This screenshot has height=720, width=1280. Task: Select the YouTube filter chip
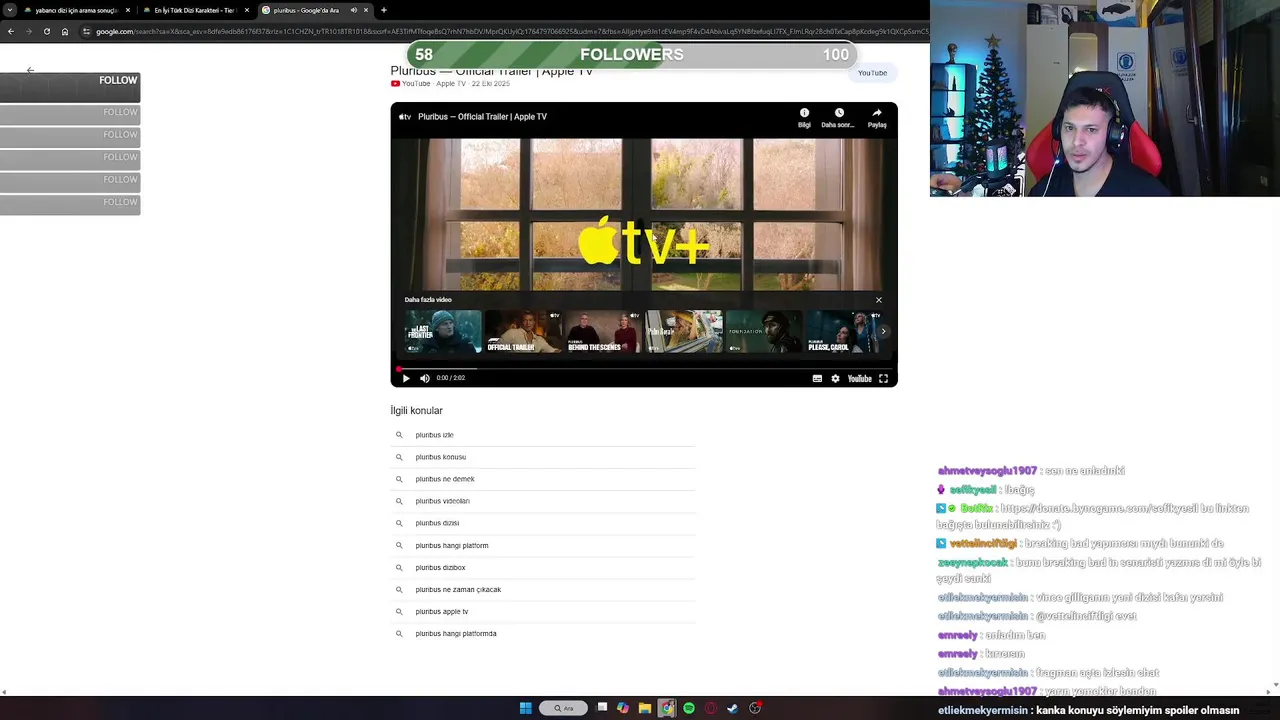pyautogui.click(x=872, y=73)
